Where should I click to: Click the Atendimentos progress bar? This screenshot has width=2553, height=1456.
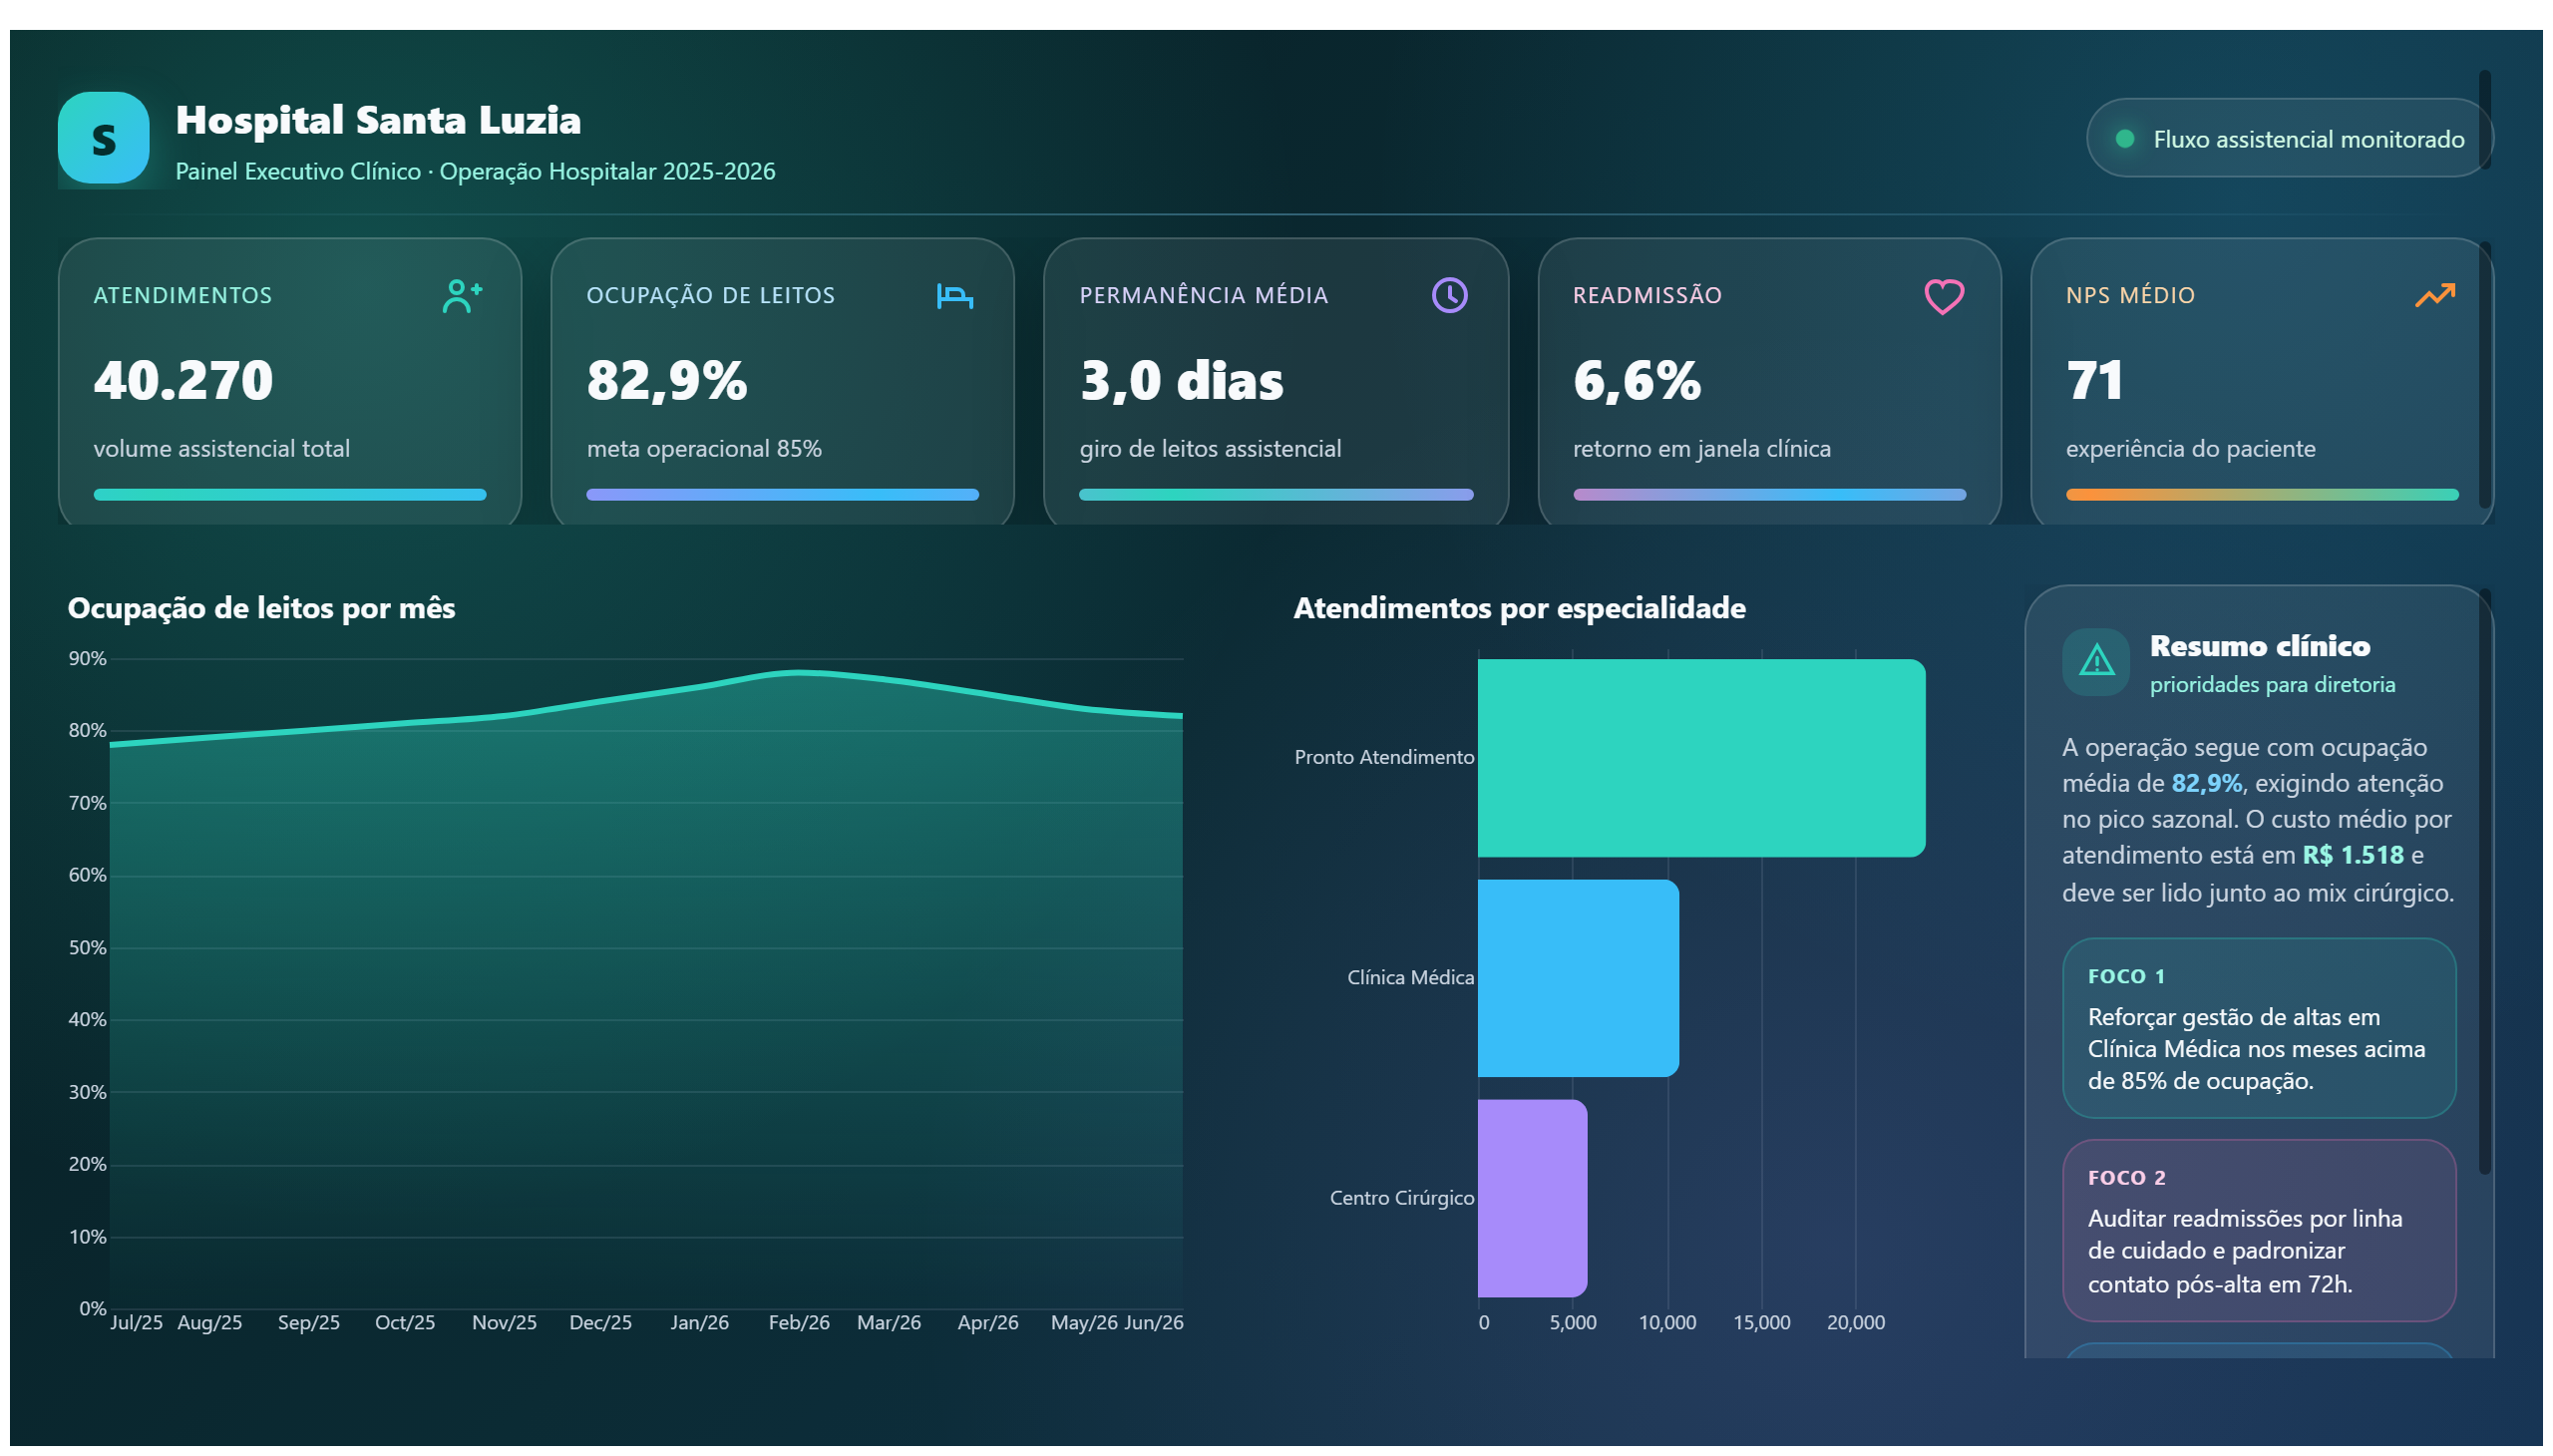click(289, 494)
